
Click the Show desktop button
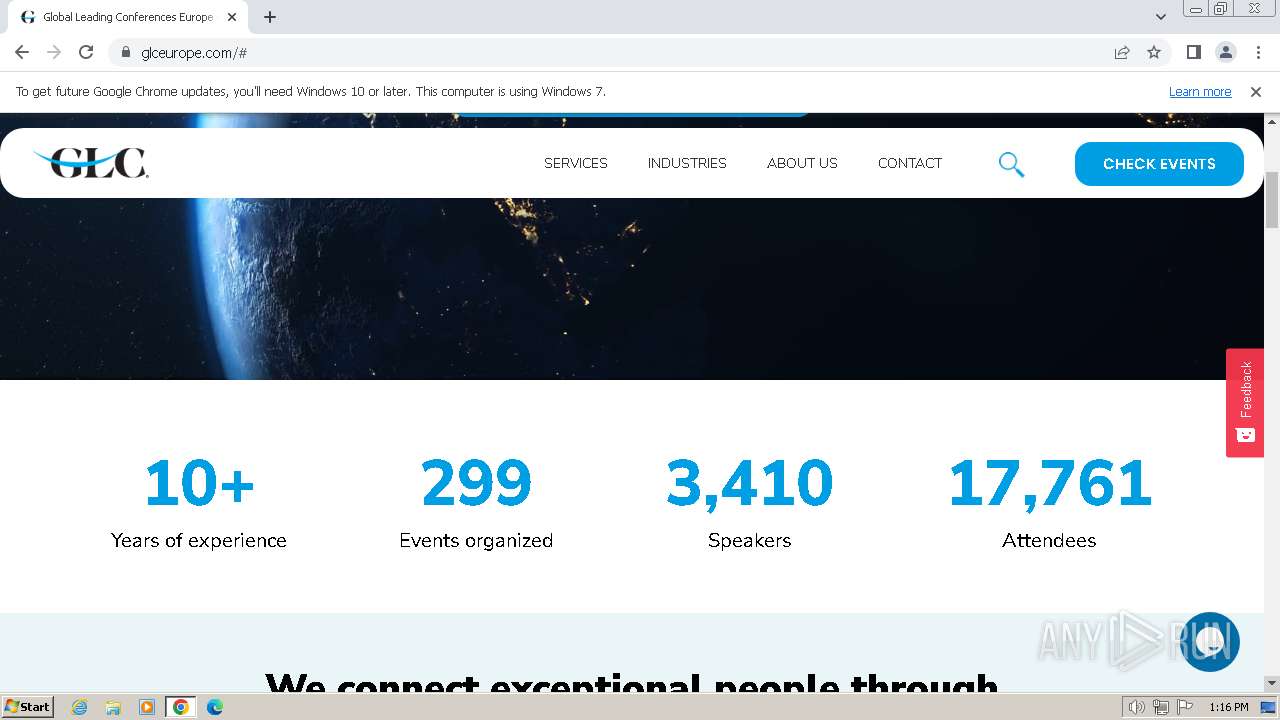[1268, 707]
